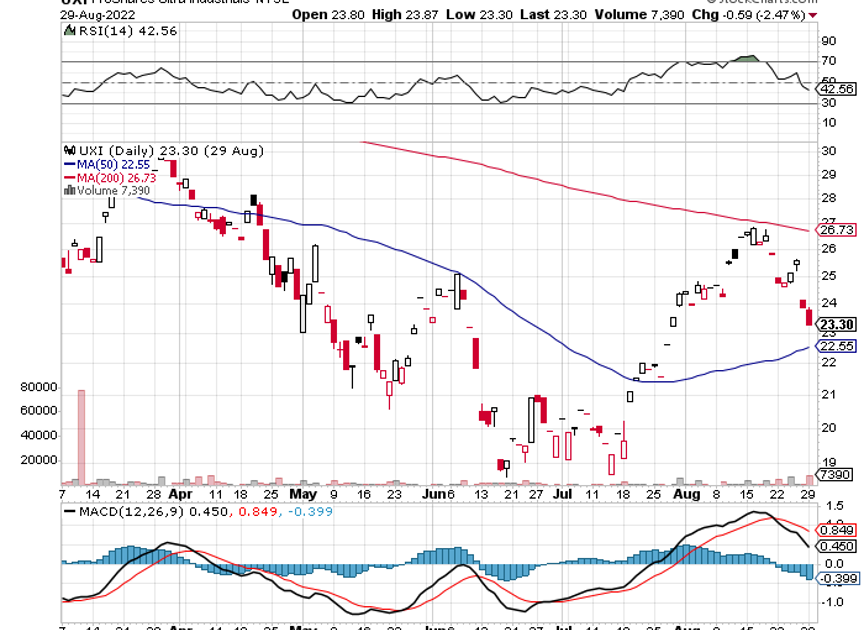Click the 'Aug' label on price chart date axis
The image size is (864, 630).
click(x=687, y=494)
